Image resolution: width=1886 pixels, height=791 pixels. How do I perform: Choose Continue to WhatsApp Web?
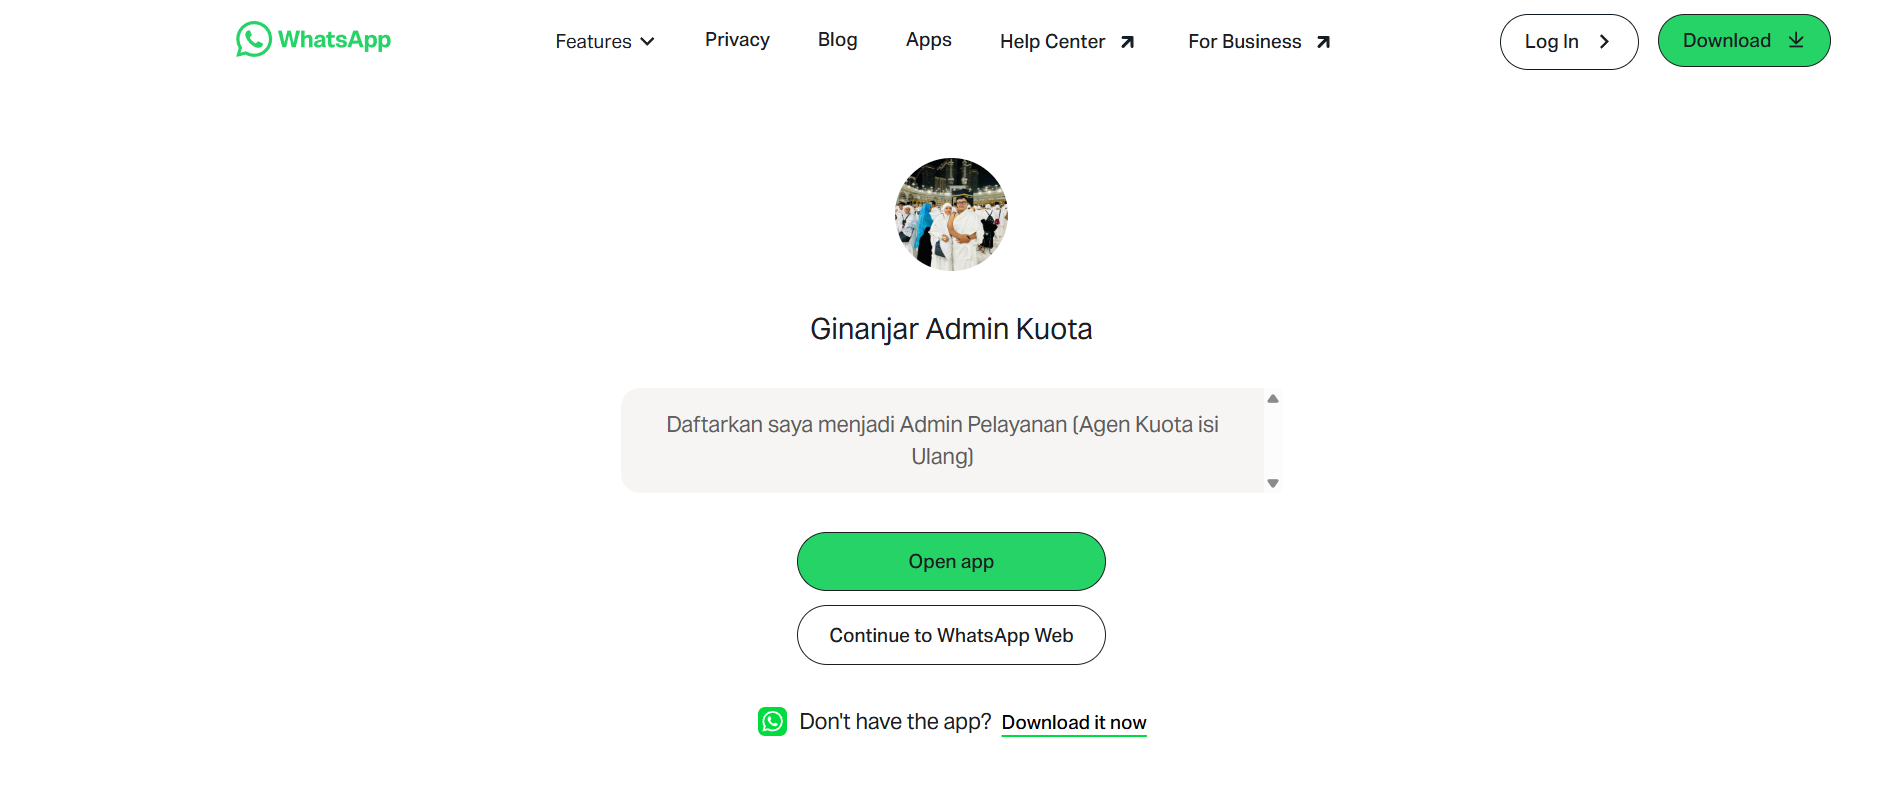click(x=951, y=635)
